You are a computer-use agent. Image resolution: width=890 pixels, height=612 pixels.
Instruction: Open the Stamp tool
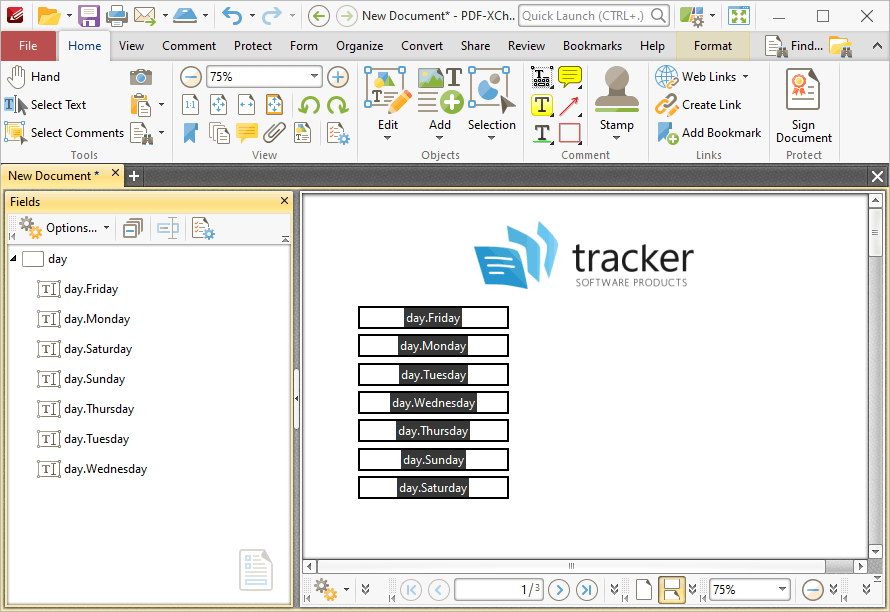click(616, 103)
